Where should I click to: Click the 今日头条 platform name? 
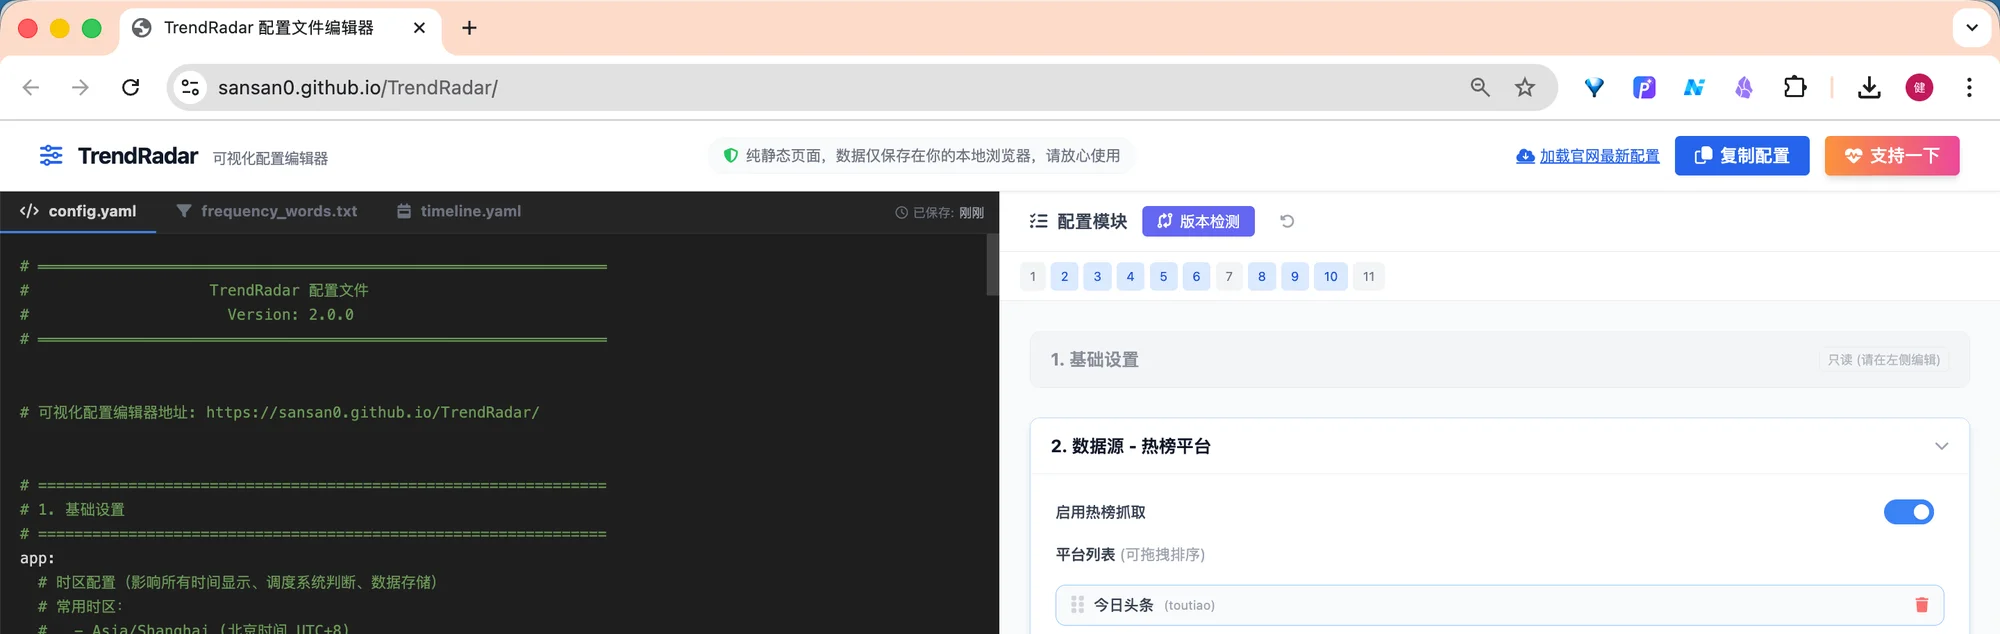click(1123, 605)
